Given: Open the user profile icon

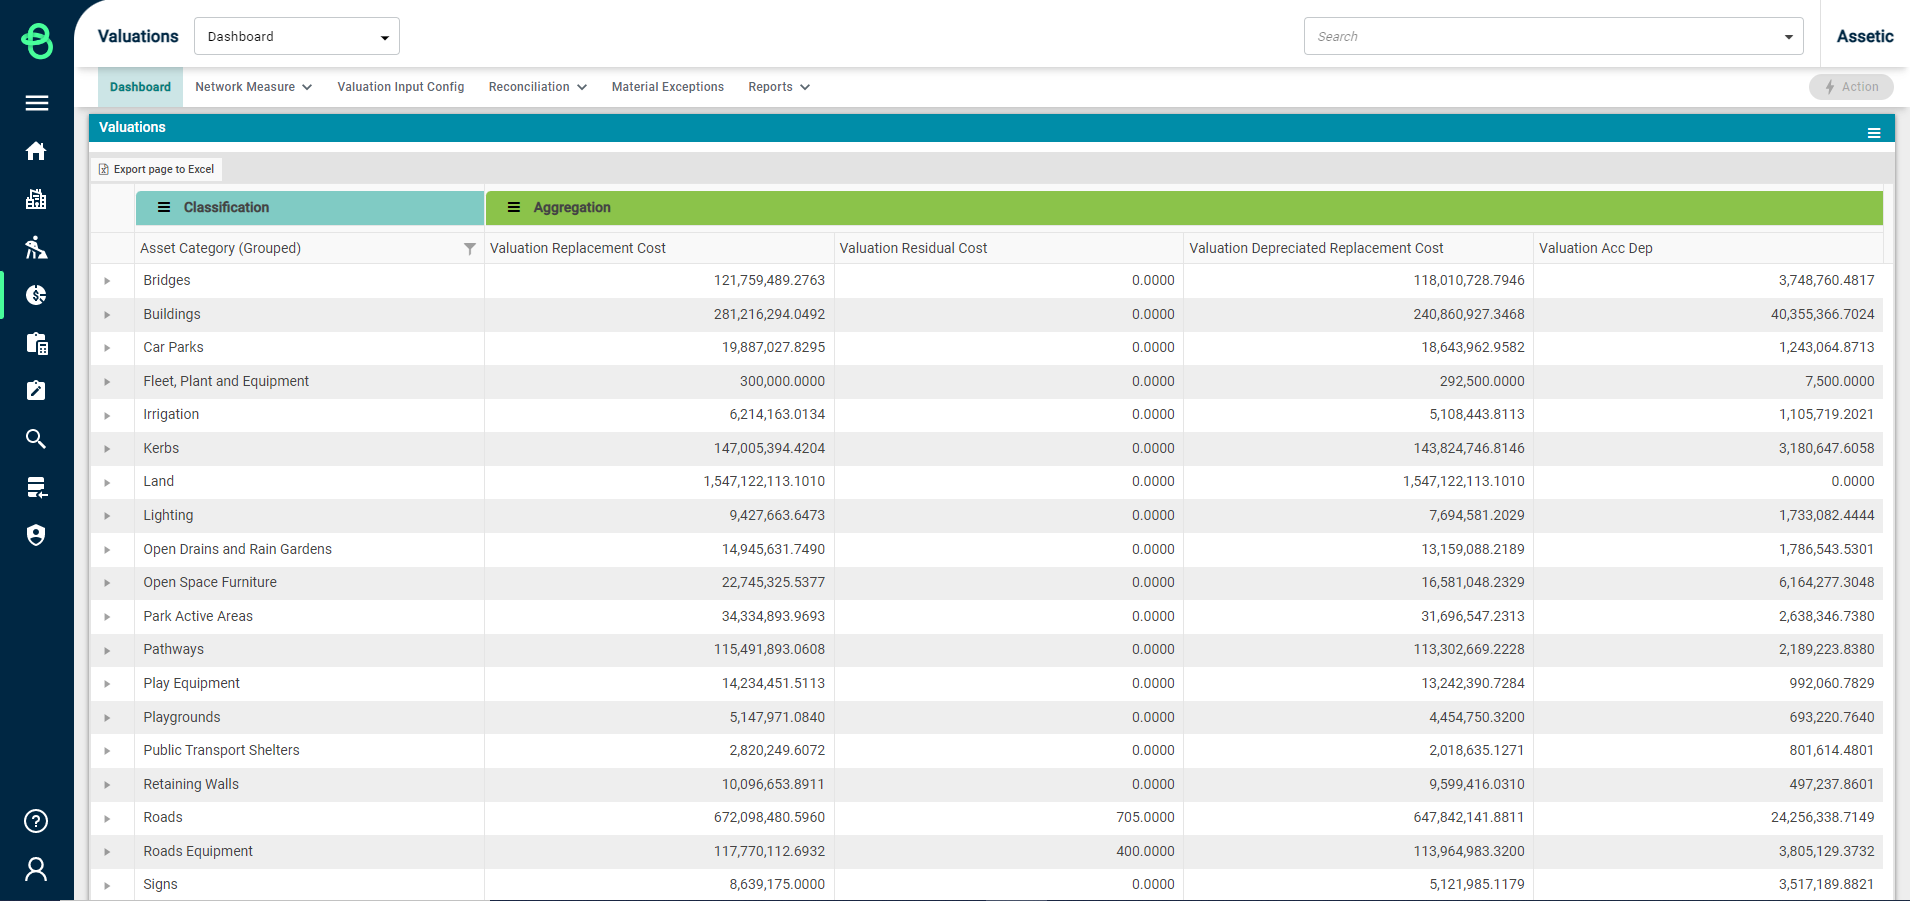Looking at the screenshot, I should click(x=36, y=869).
